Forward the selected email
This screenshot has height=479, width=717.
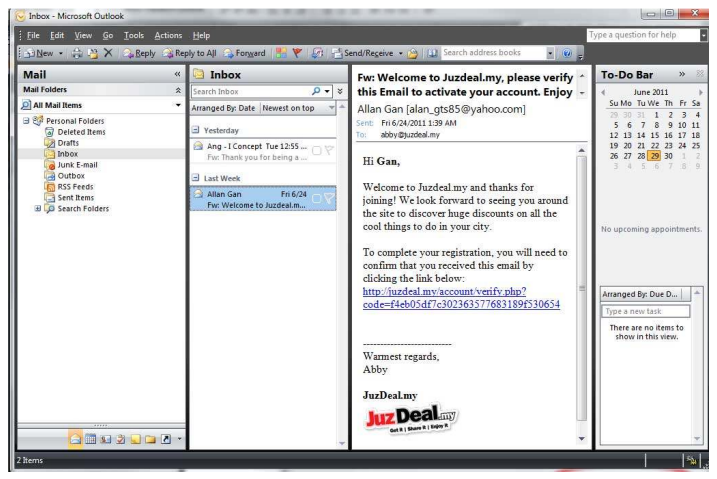click(x=244, y=53)
